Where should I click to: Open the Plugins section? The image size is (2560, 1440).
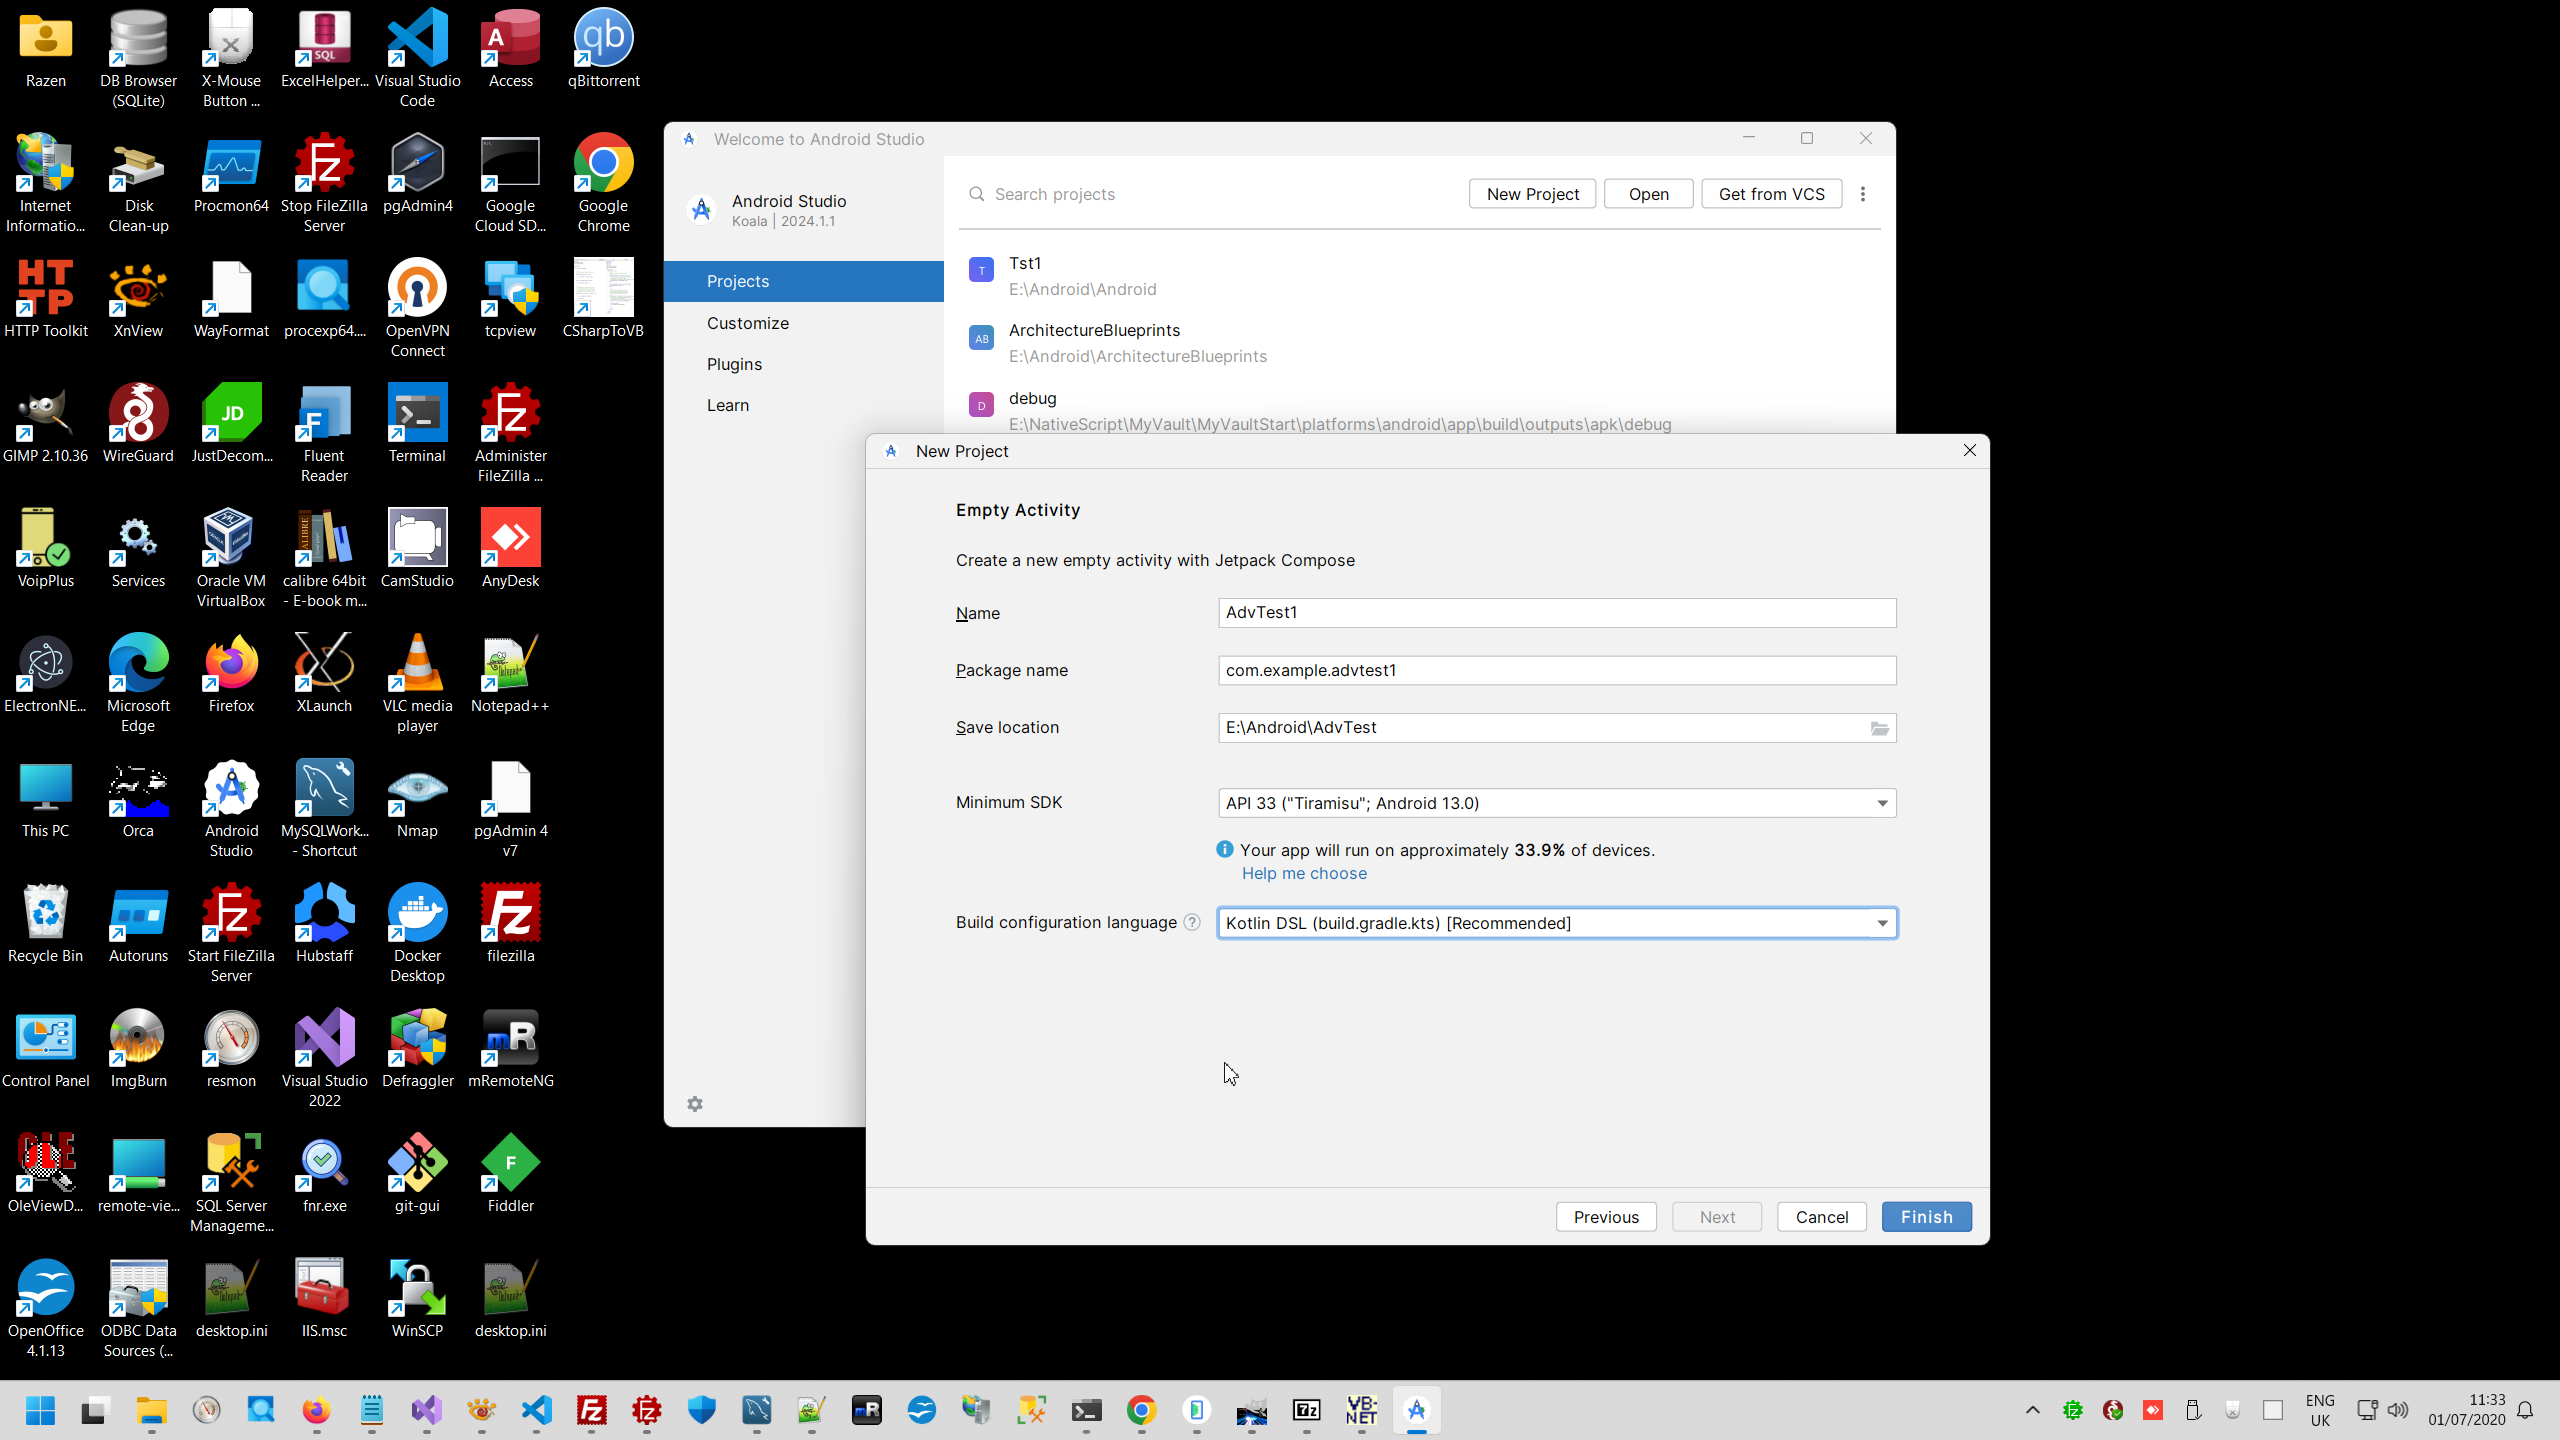pos(734,364)
